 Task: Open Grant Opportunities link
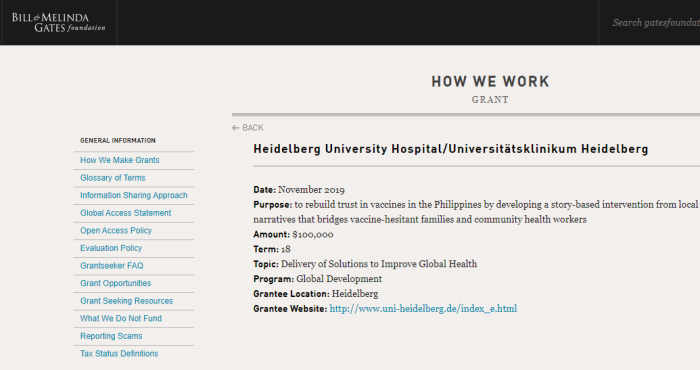tap(116, 283)
